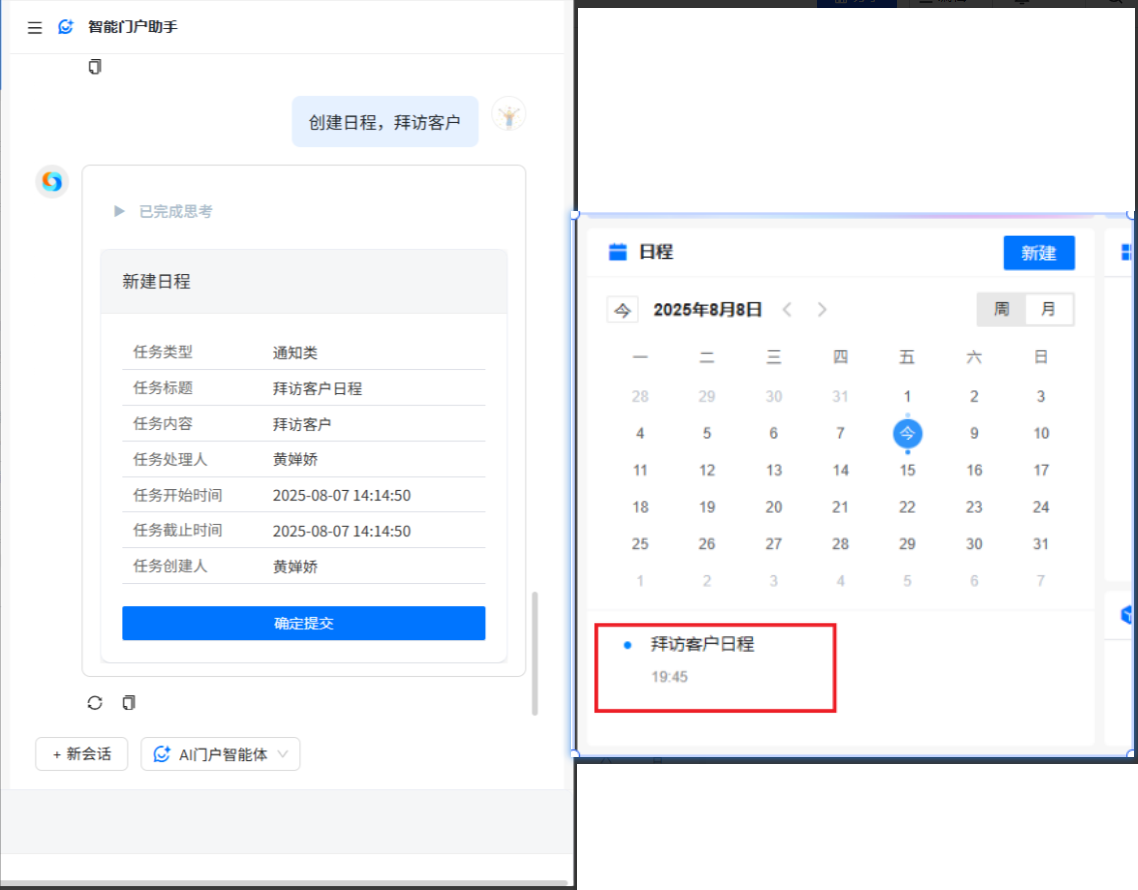Start a new chat with 新会话
This screenshot has height=890, width=1138.
point(82,755)
